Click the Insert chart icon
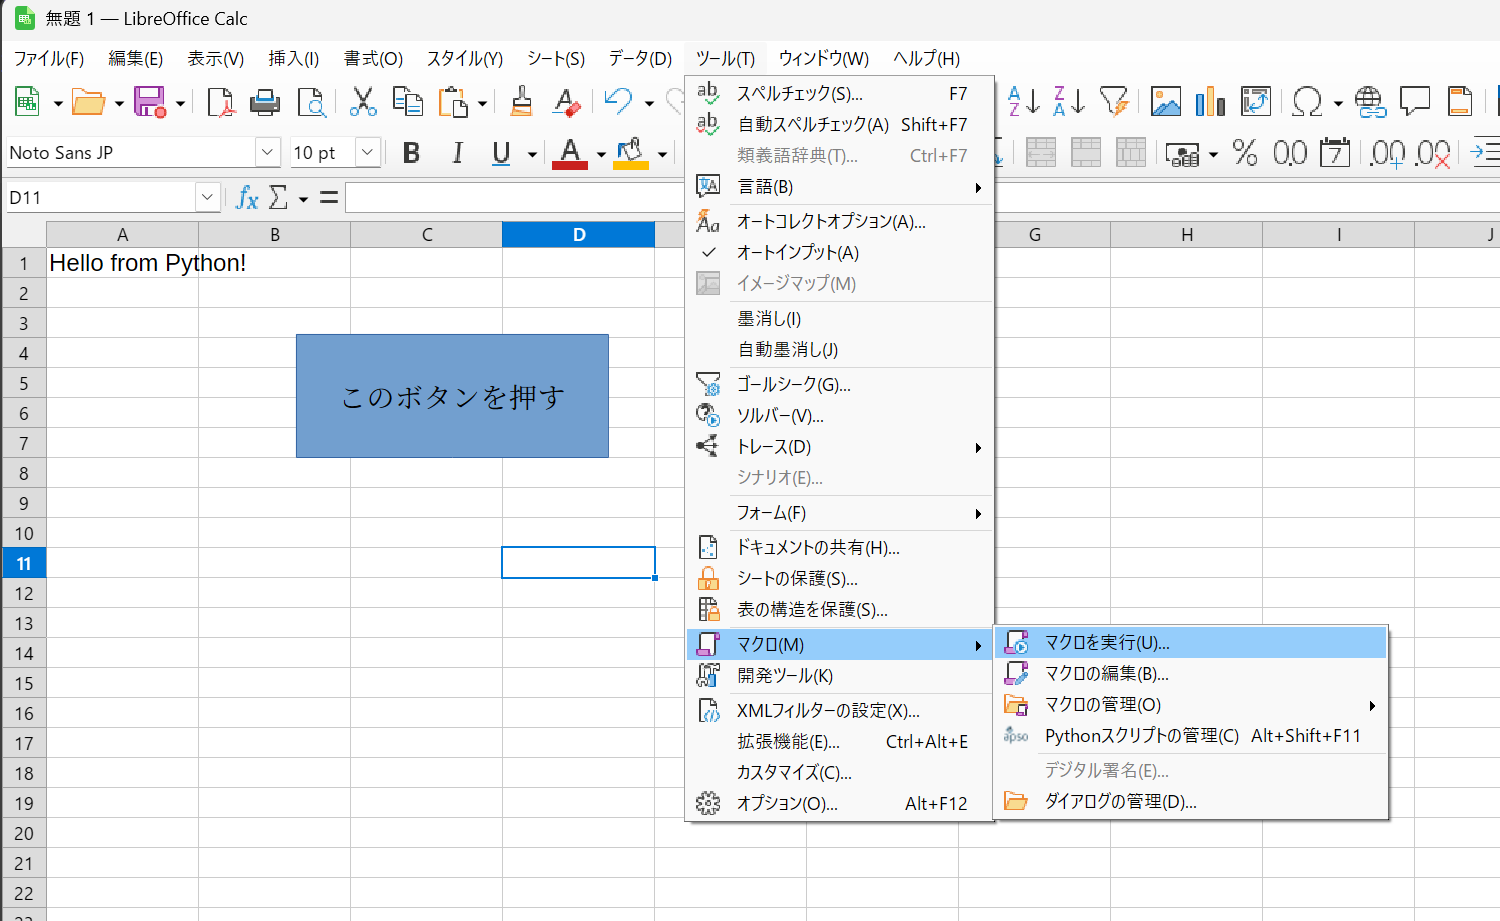The width and height of the screenshot is (1500, 921). click(1210, 101)
